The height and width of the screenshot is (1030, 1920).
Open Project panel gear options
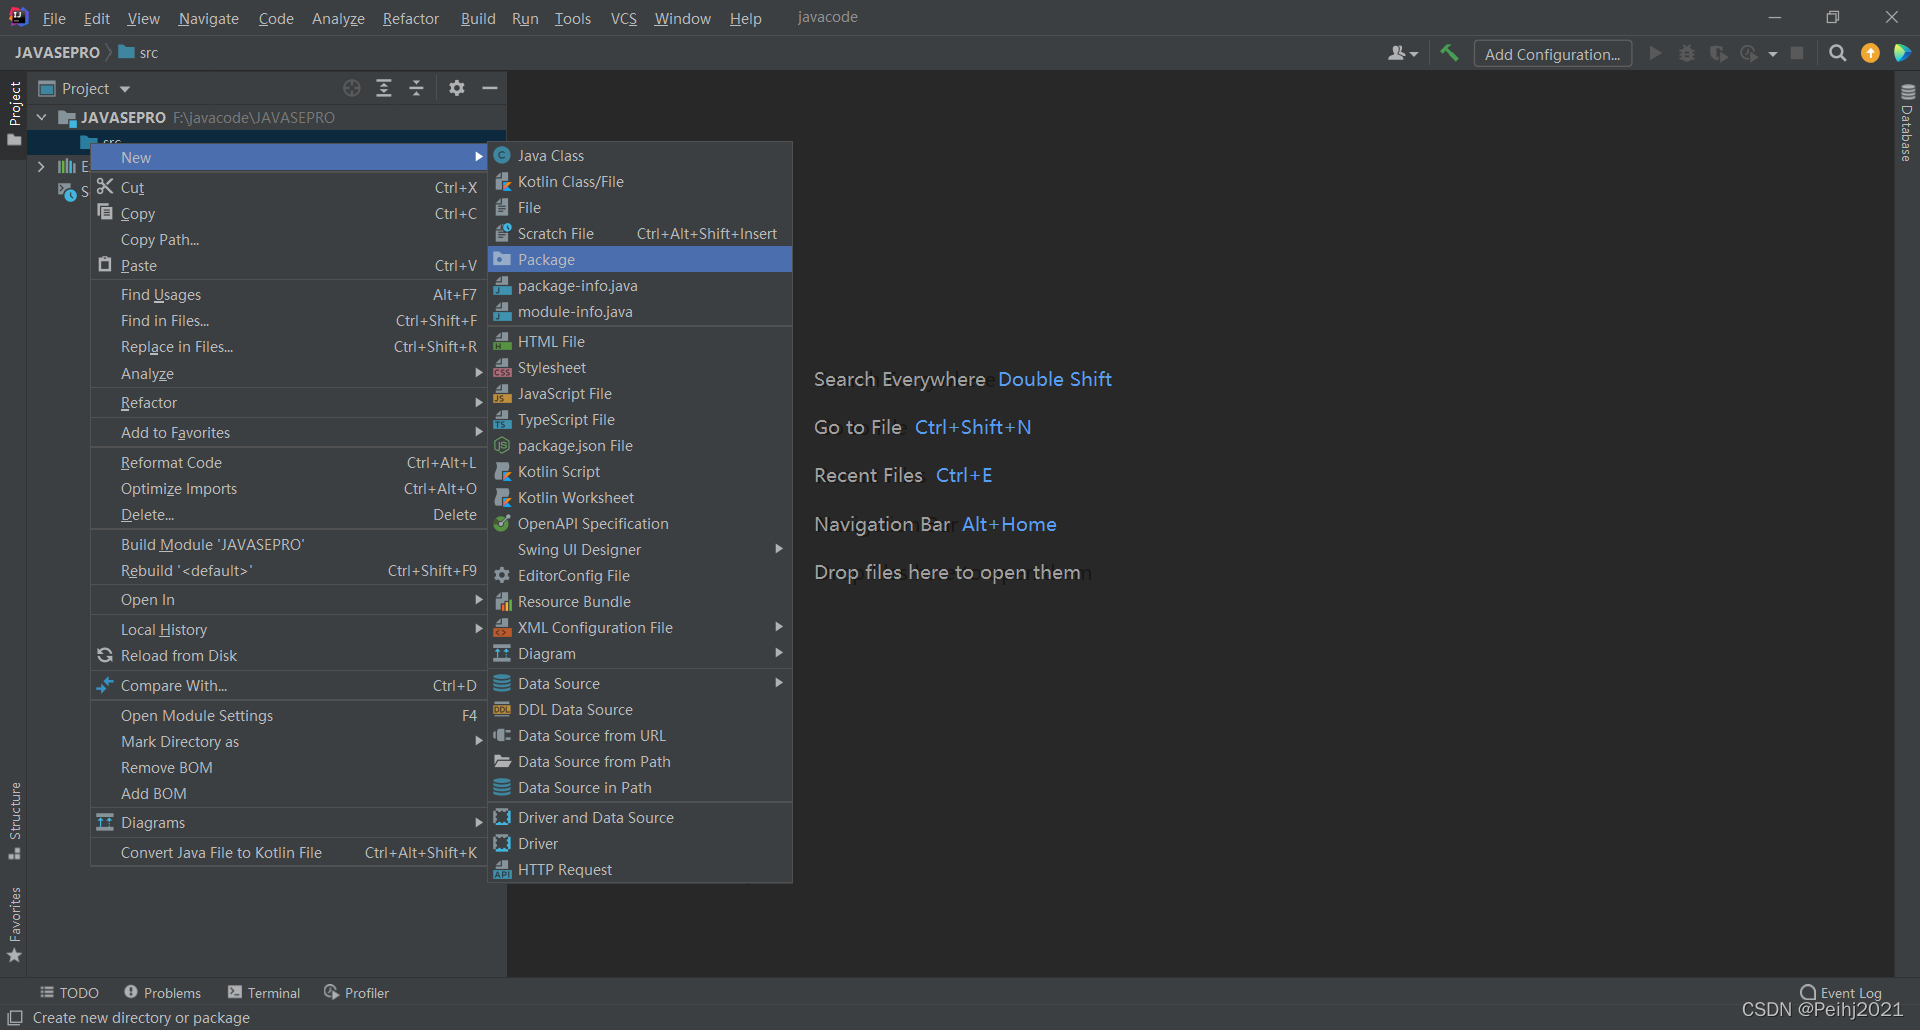click(x=457, y=88)
